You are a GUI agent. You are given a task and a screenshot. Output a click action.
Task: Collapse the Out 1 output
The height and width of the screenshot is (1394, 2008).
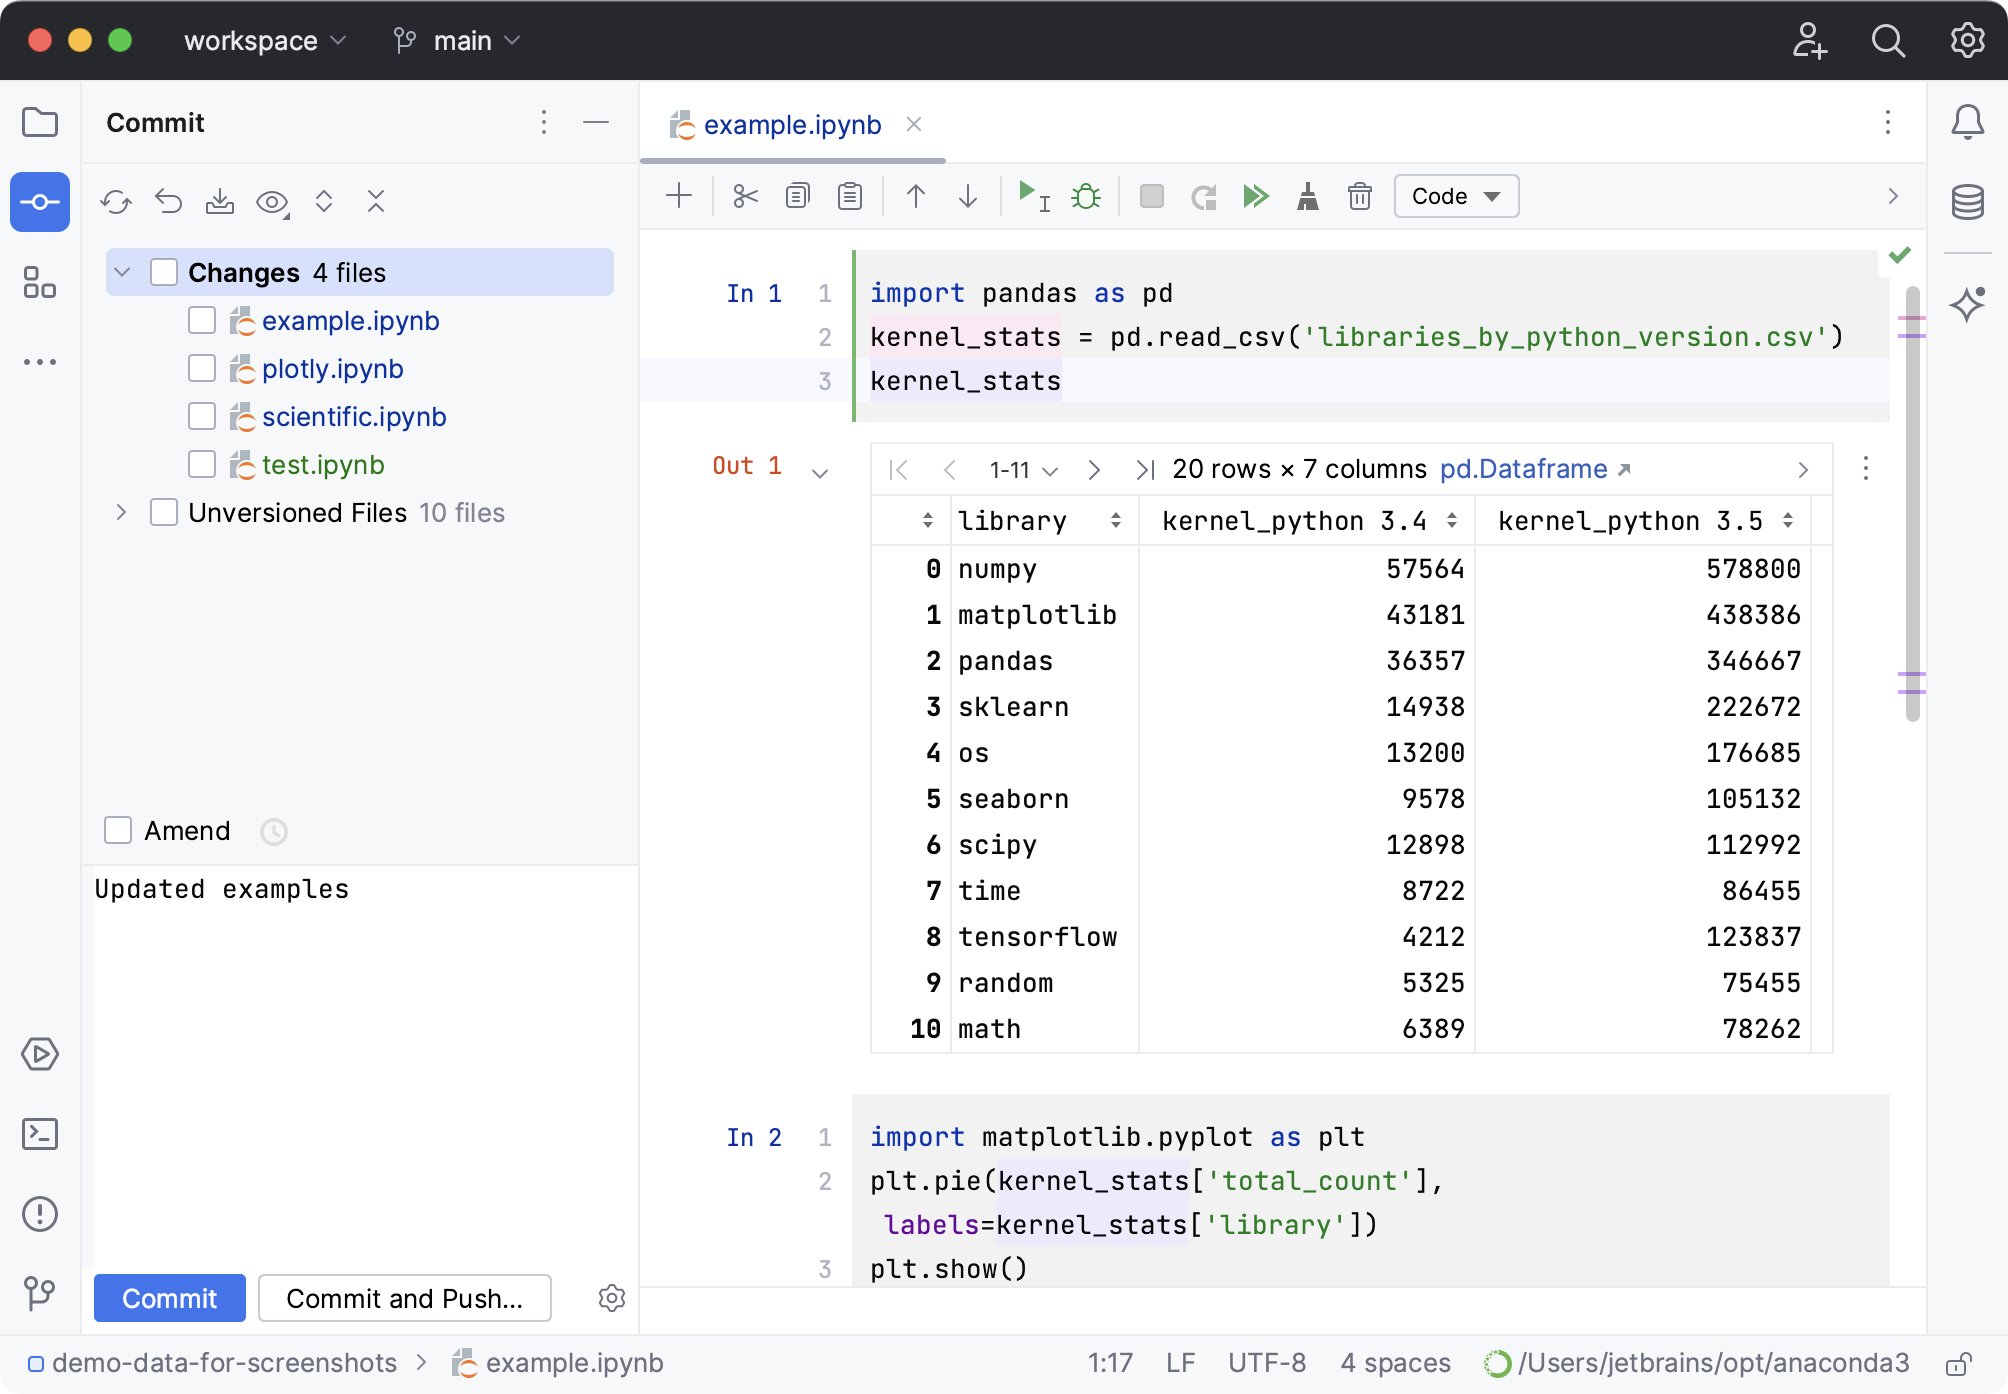pyautogui.click(x=820, y=473)
